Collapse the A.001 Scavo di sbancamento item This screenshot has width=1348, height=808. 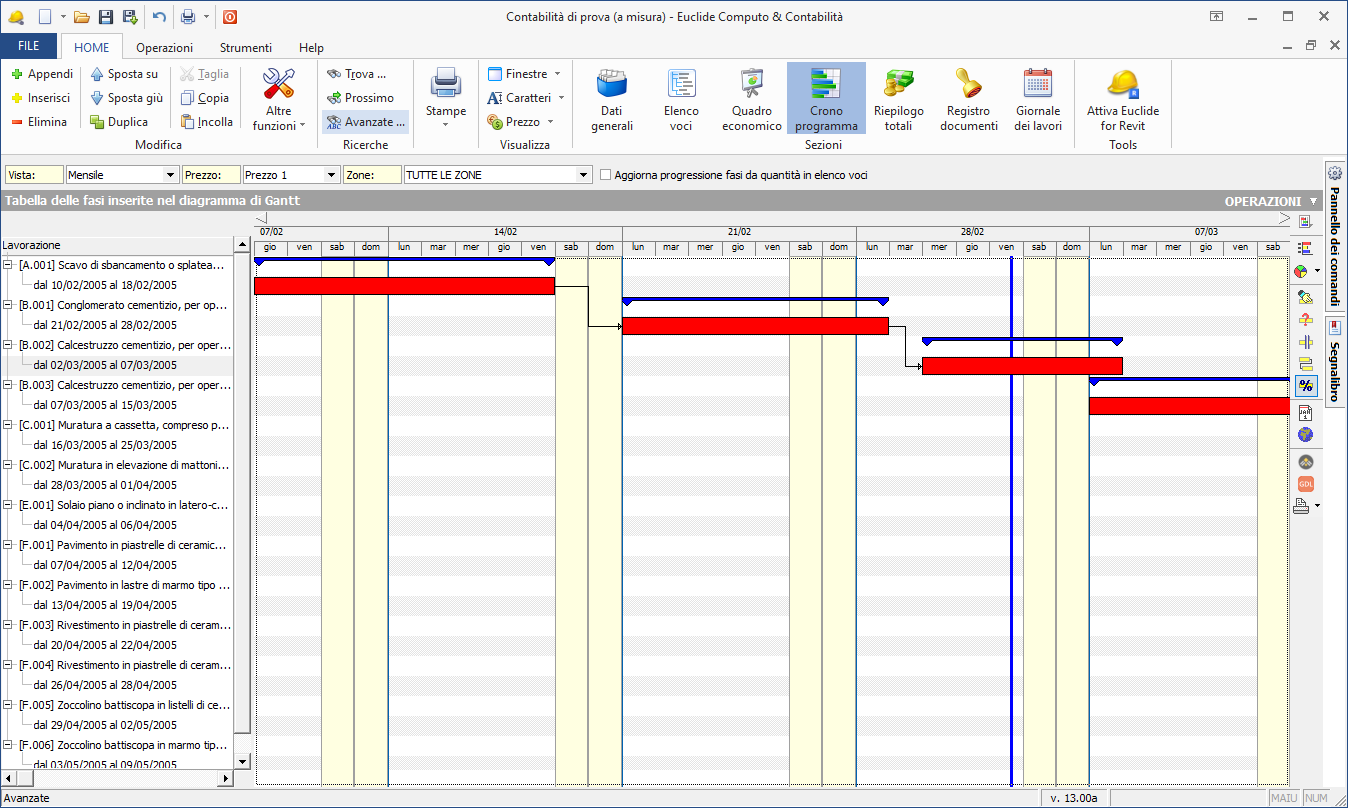pyautogui.click(x=9, y=265)
